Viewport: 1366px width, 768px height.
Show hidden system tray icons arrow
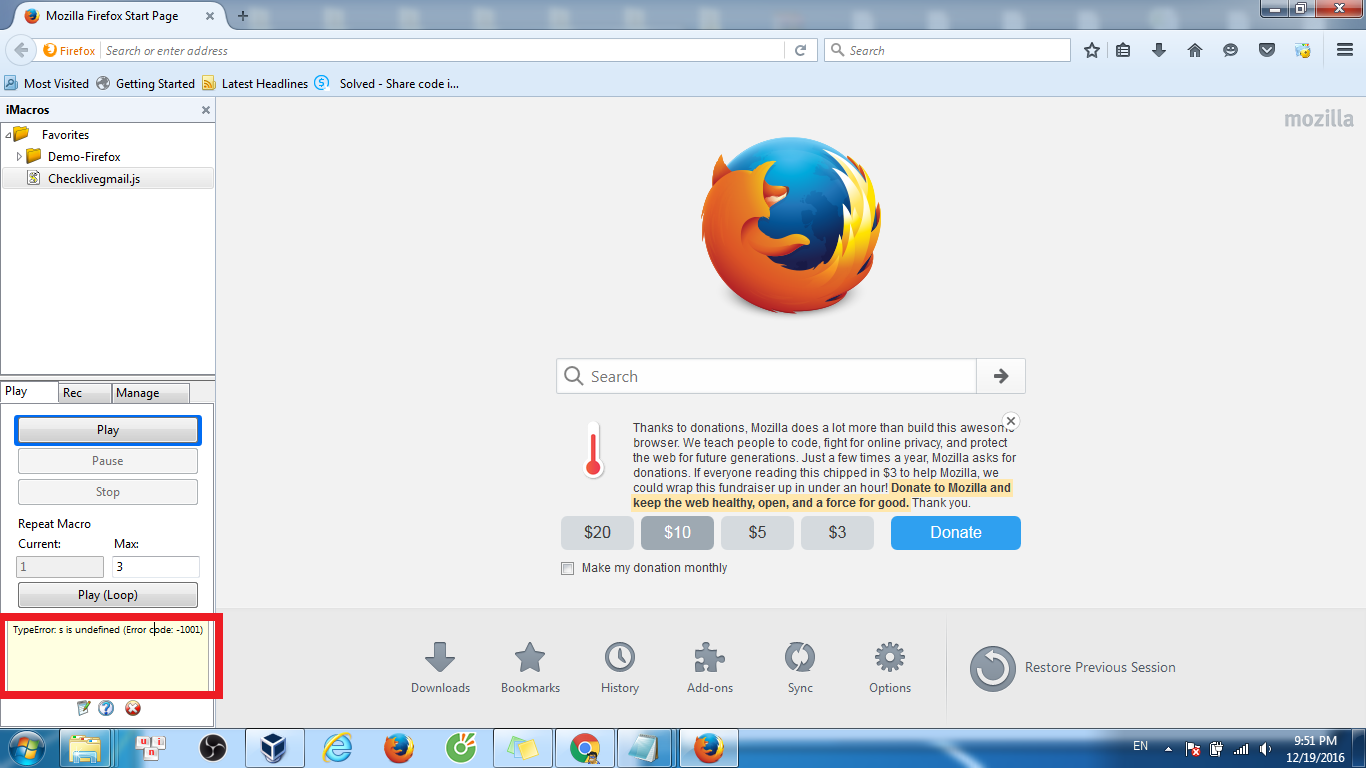click(x=1169, y=748)
